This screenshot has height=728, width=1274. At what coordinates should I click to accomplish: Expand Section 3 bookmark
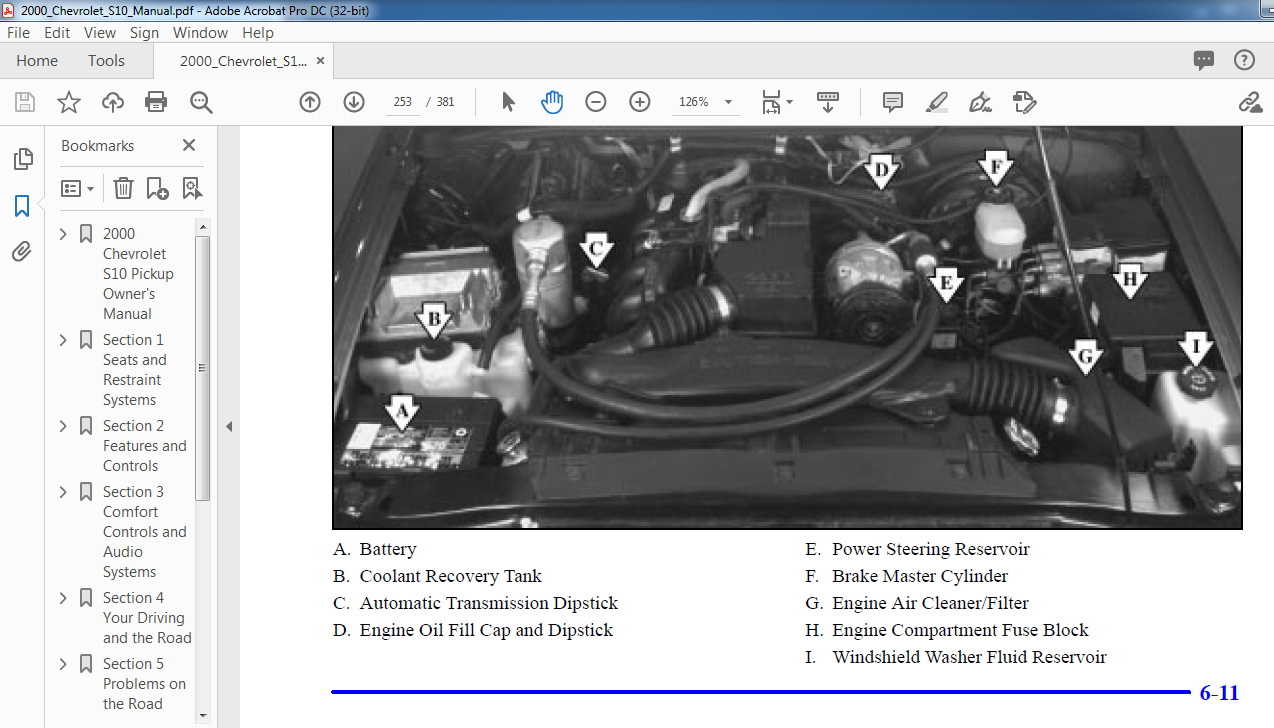pyautogui.click(x=63, y=492)
